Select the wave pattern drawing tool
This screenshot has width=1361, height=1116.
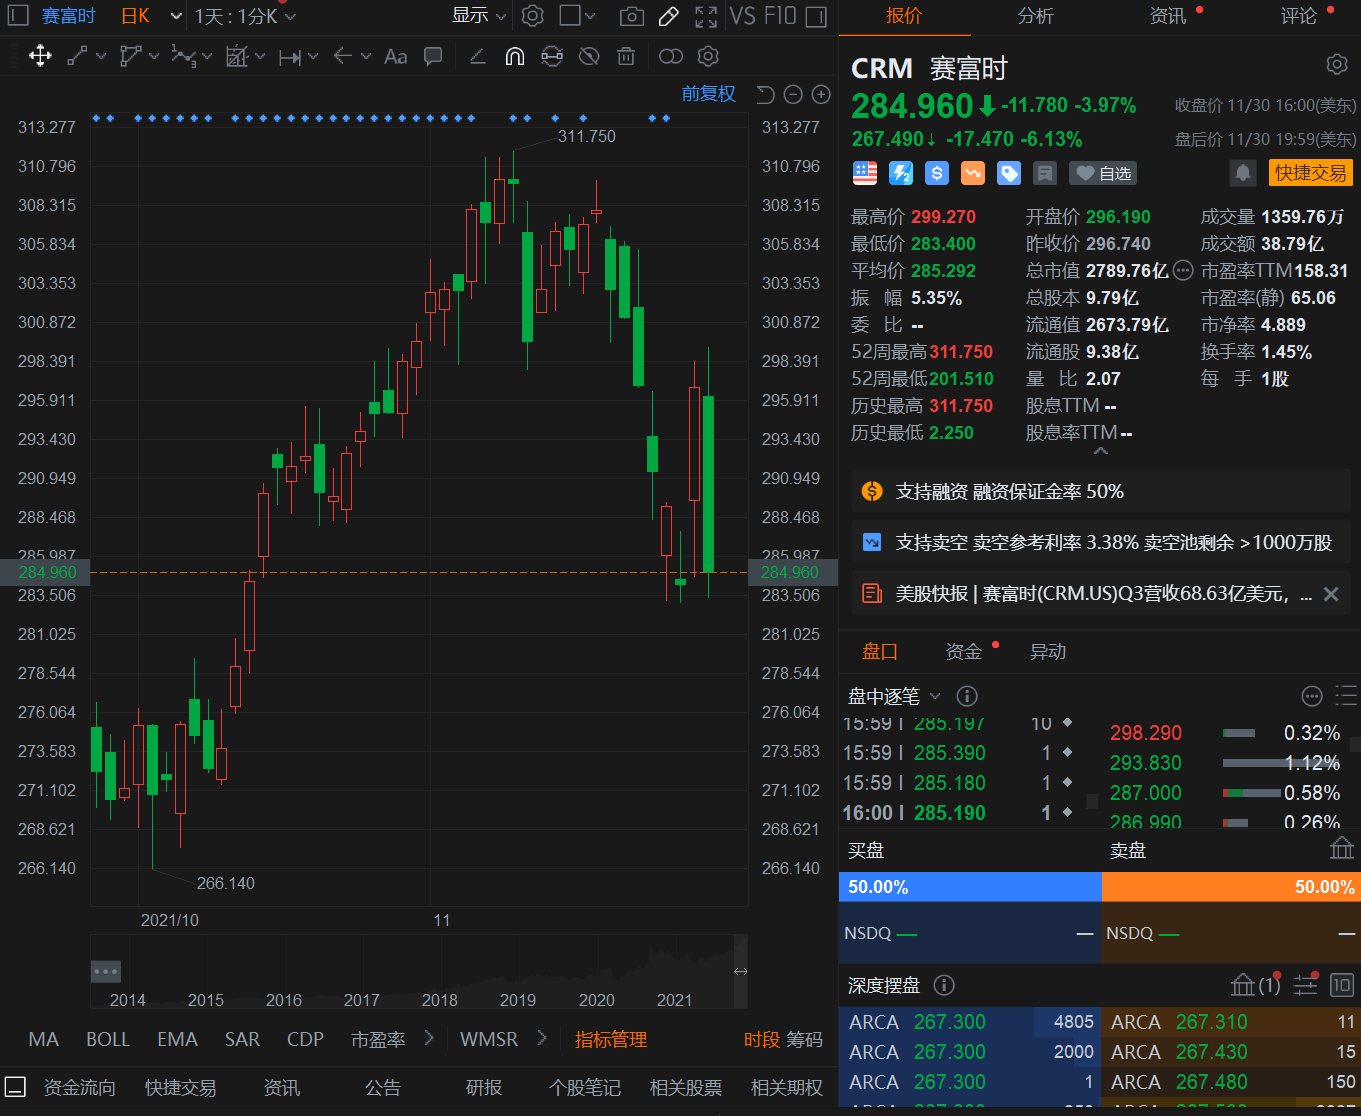click(x=183, y=56)
